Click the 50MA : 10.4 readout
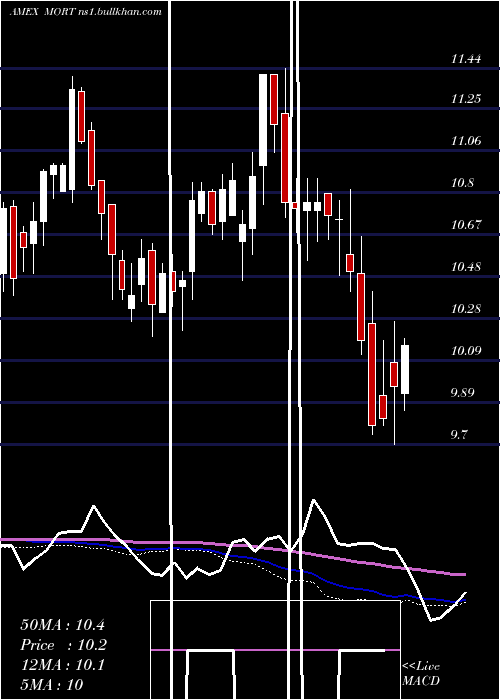 [62, 625]
